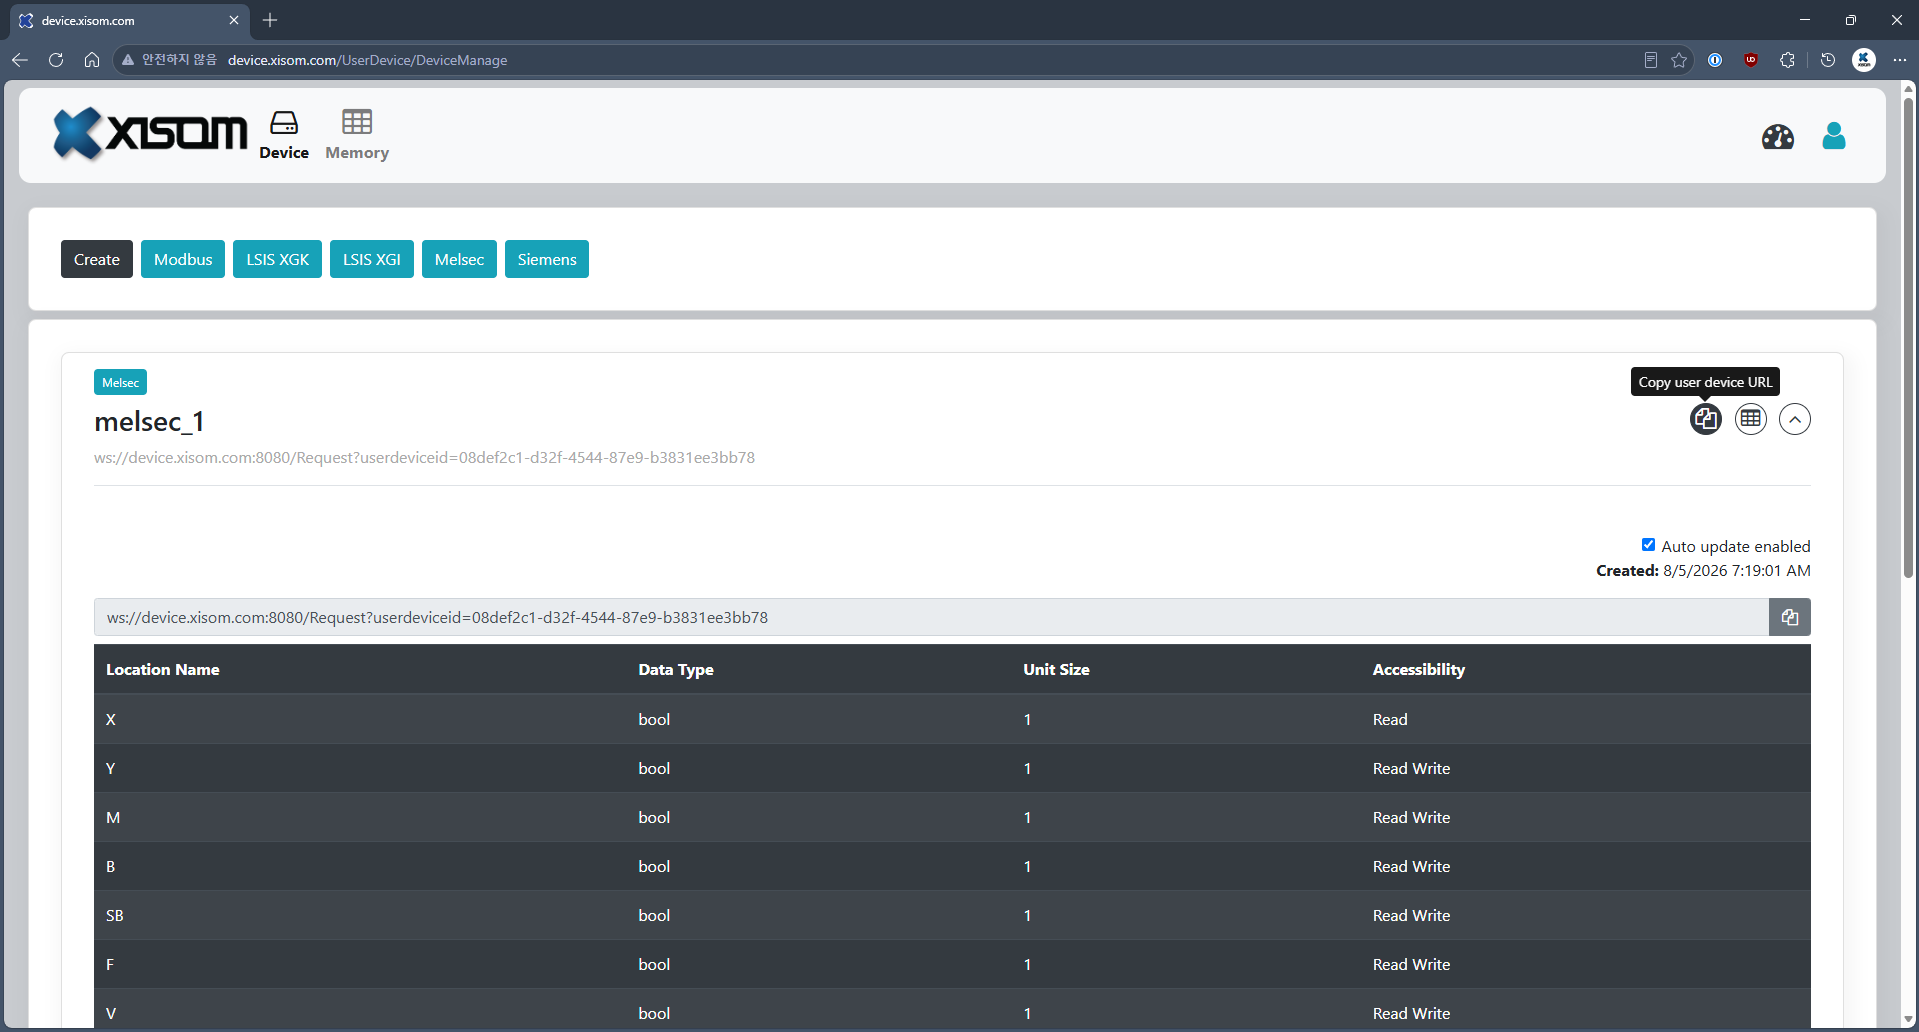The height and width of the screenshot is (1032, 1919).
Task: Click the Unit Size column header
Action: [x=1056, y=670]
